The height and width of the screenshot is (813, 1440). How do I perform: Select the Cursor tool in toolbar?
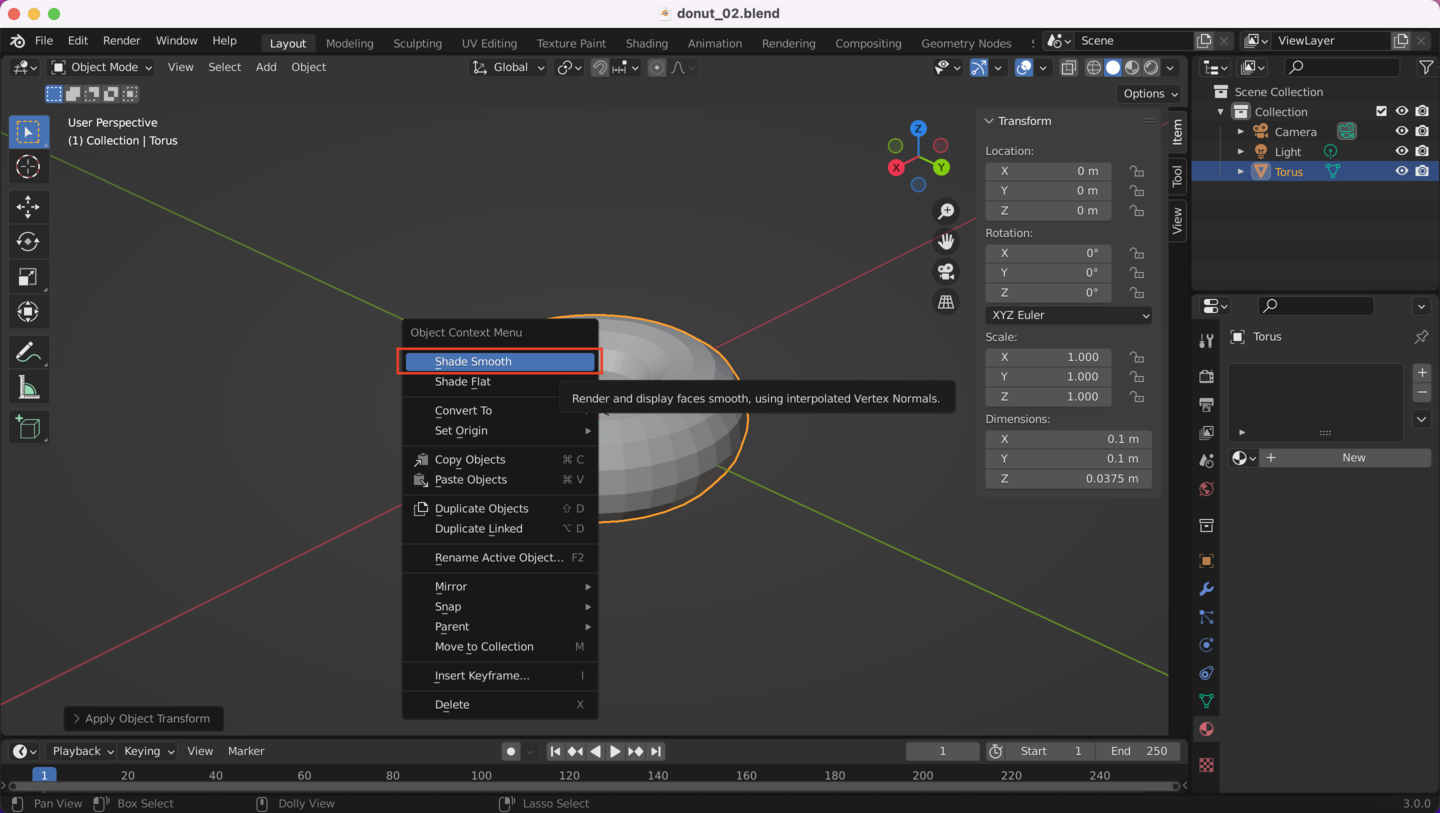click(28, 167)
